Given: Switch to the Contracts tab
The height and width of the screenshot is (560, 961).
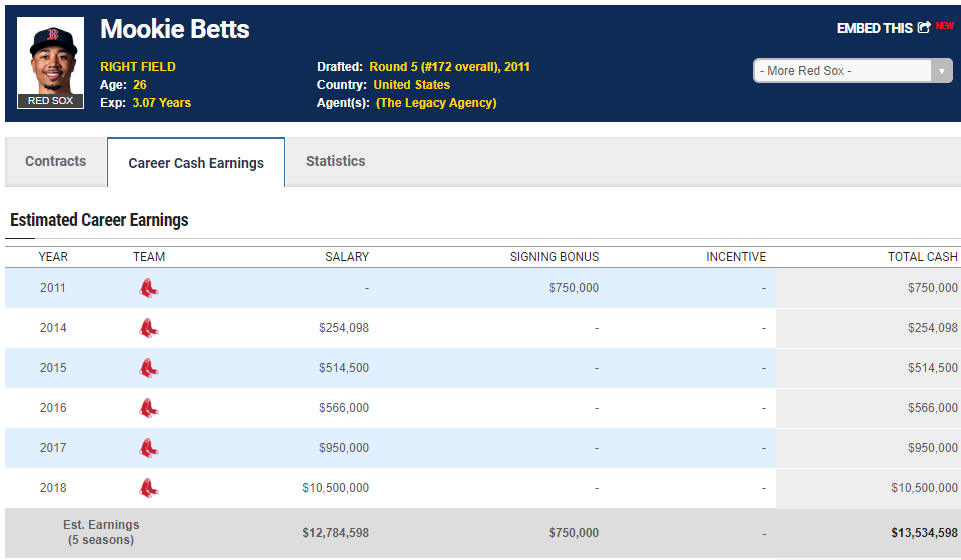Looking at the screenshot, I should [56, 162].
